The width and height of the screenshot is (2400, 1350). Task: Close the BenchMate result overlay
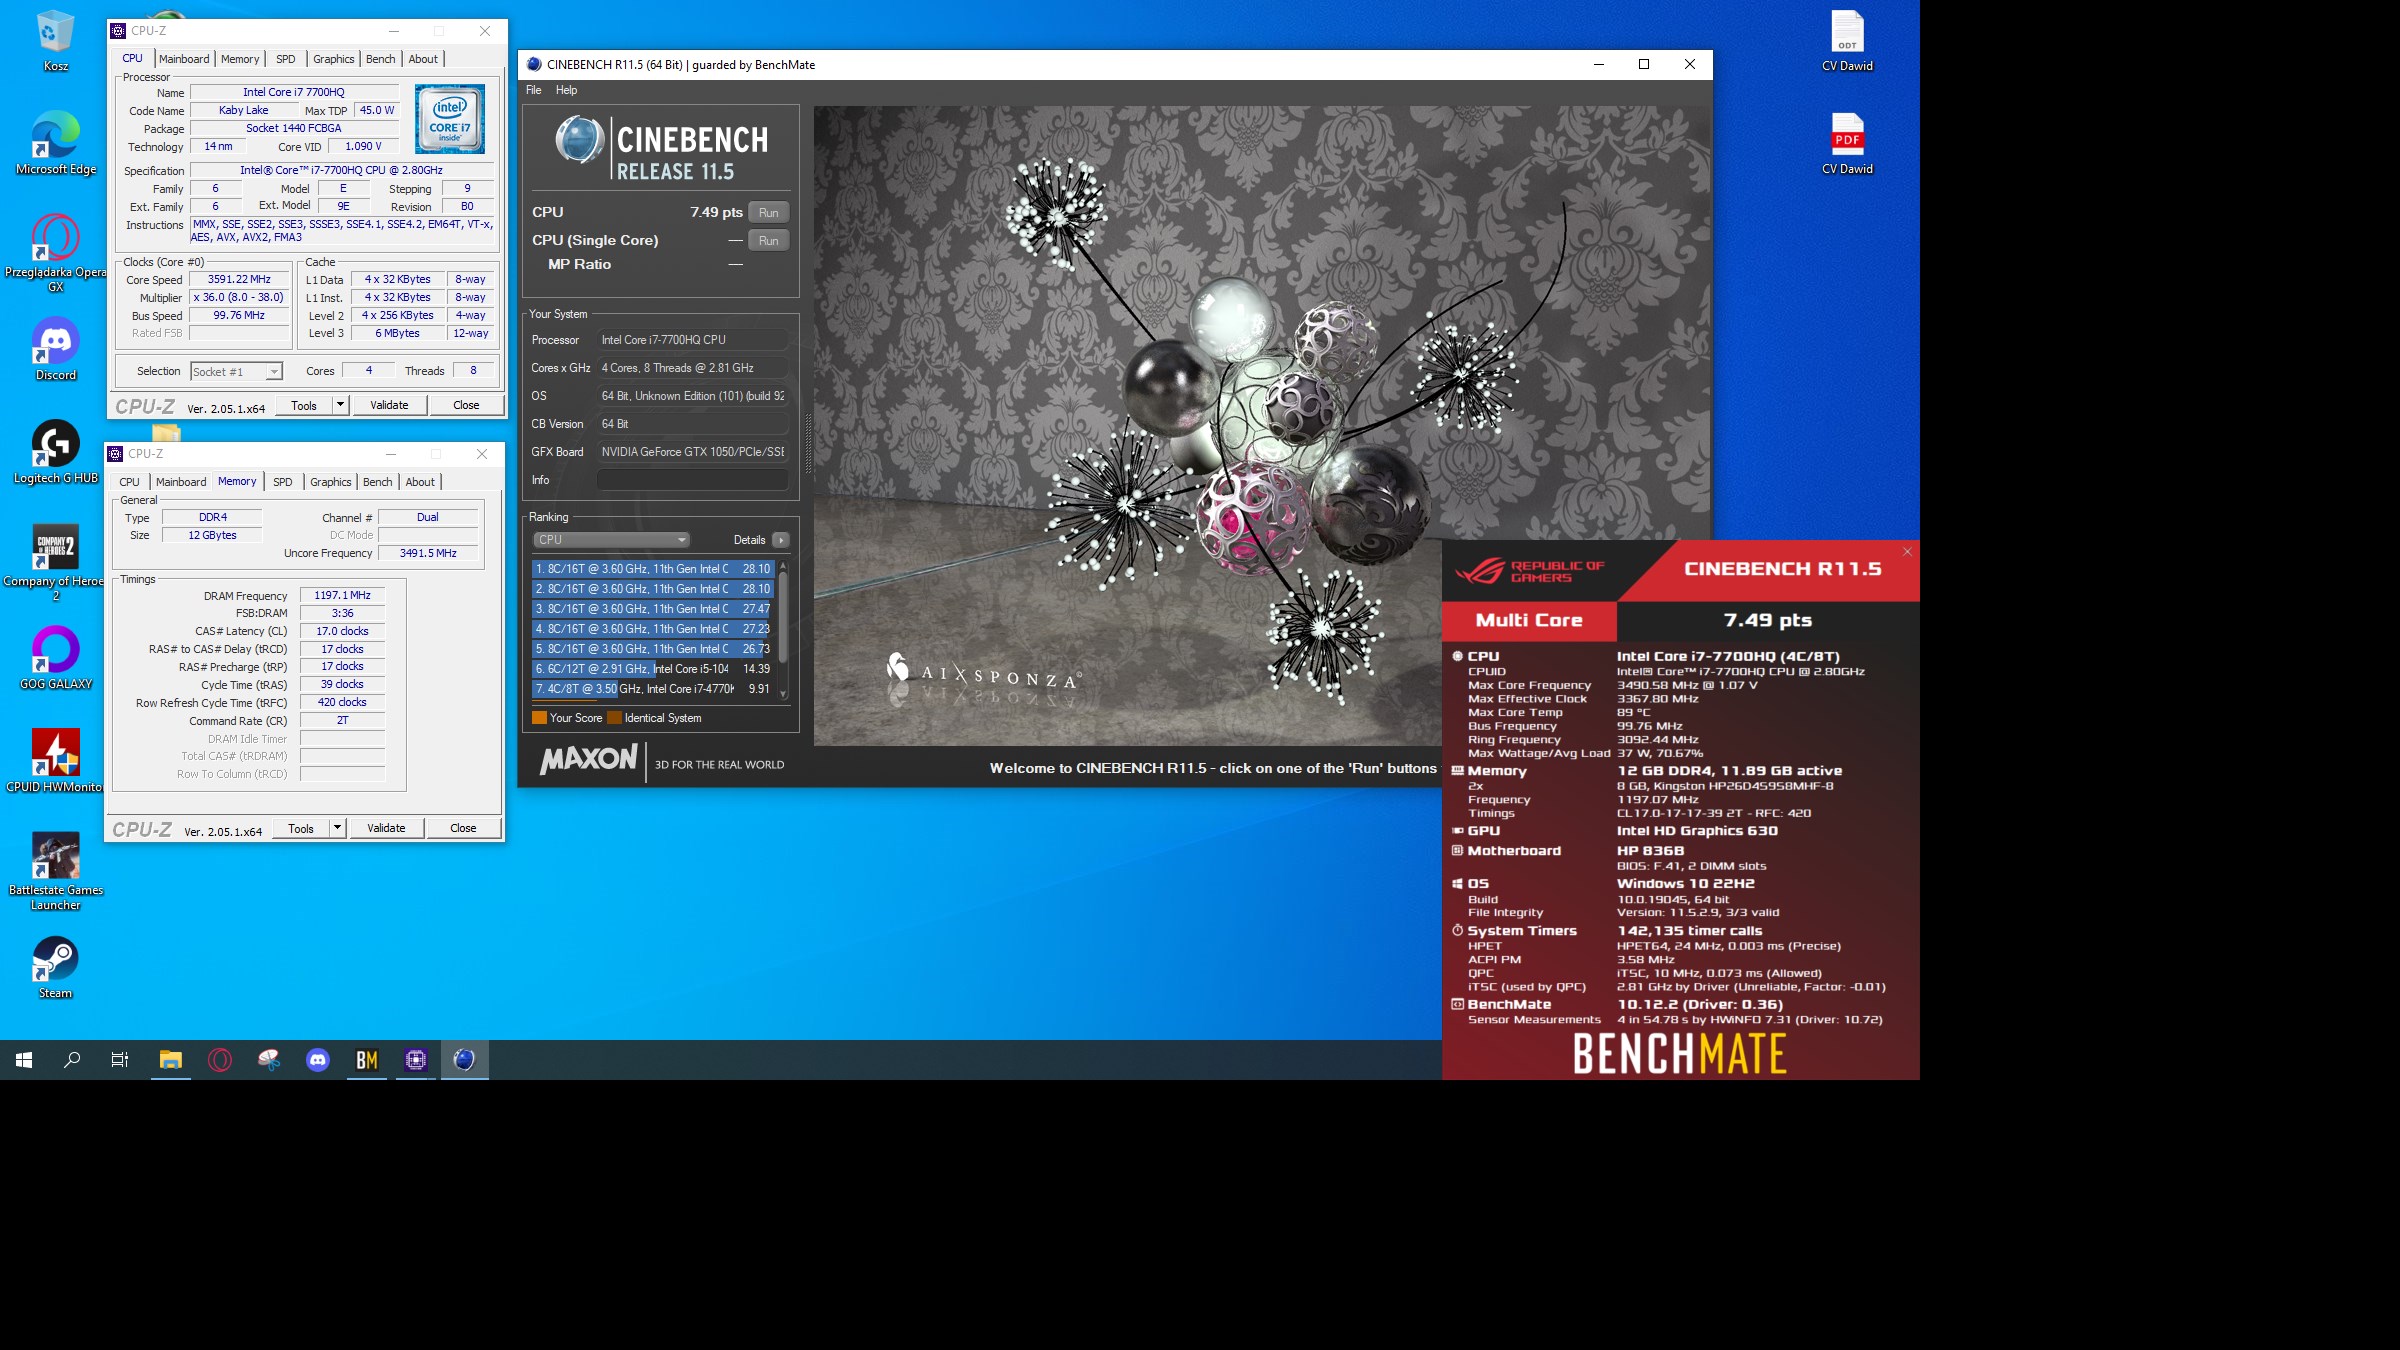pyautogui.click(x=1907, y=552)
